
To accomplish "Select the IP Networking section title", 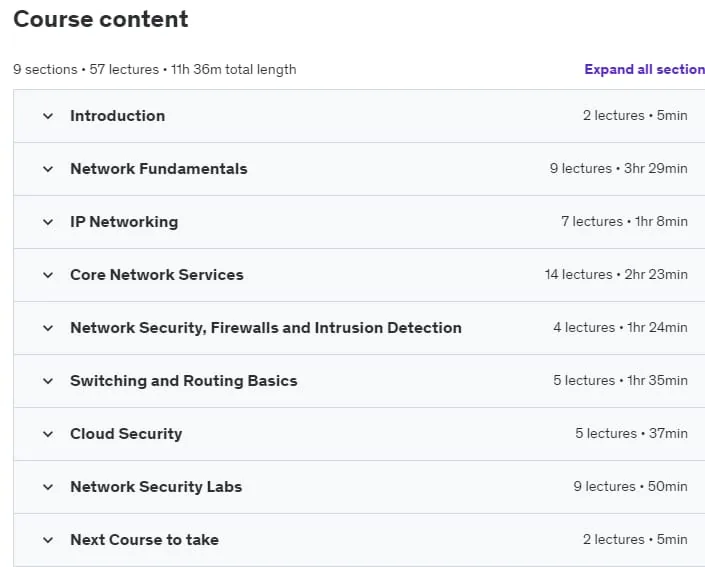I will pos(124,222).
